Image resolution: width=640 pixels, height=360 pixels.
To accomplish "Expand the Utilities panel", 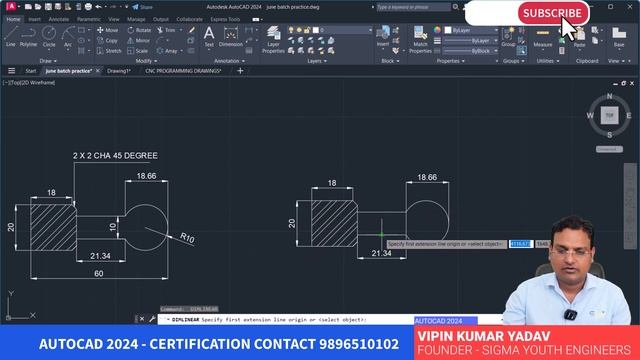I will pos(548,61).
